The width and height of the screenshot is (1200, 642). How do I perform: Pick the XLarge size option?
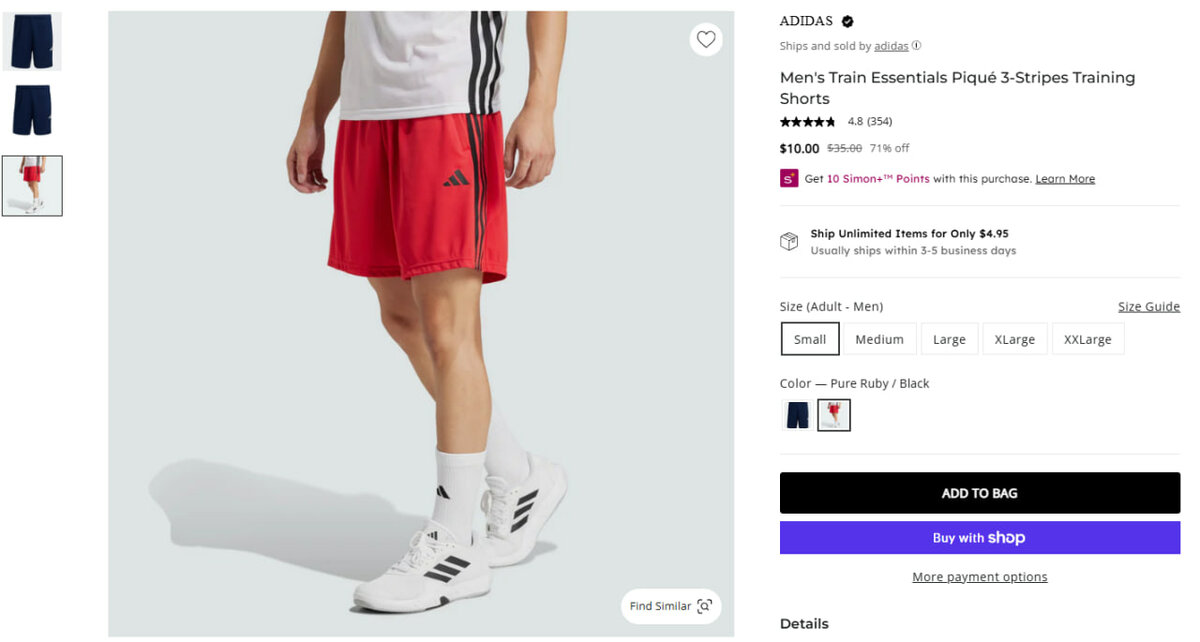pos(1014,339)
